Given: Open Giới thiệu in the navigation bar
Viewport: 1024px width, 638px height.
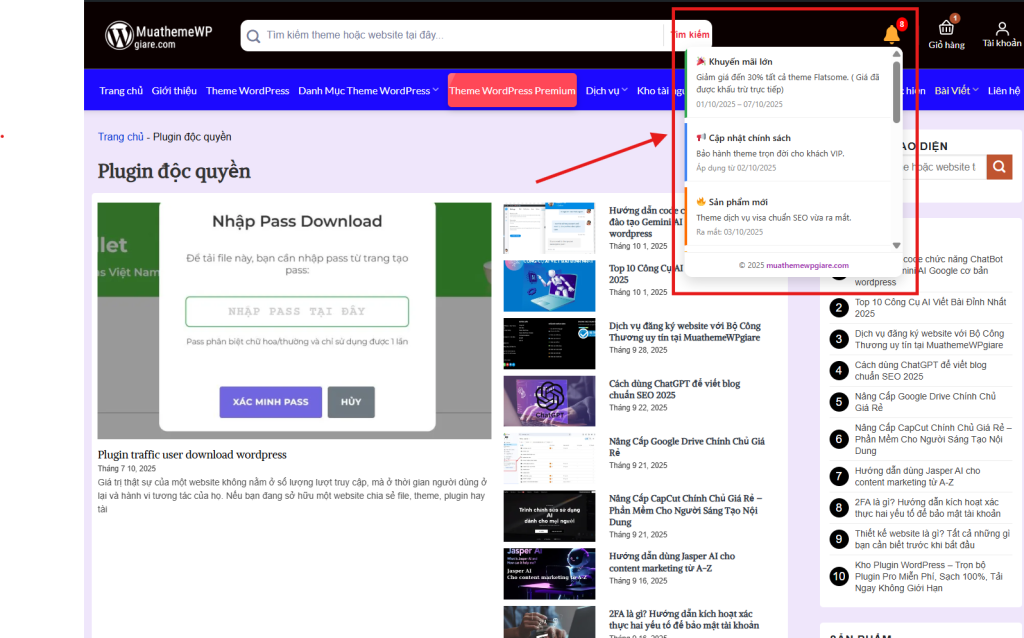Looking at the screenshot, I should 174,91.
